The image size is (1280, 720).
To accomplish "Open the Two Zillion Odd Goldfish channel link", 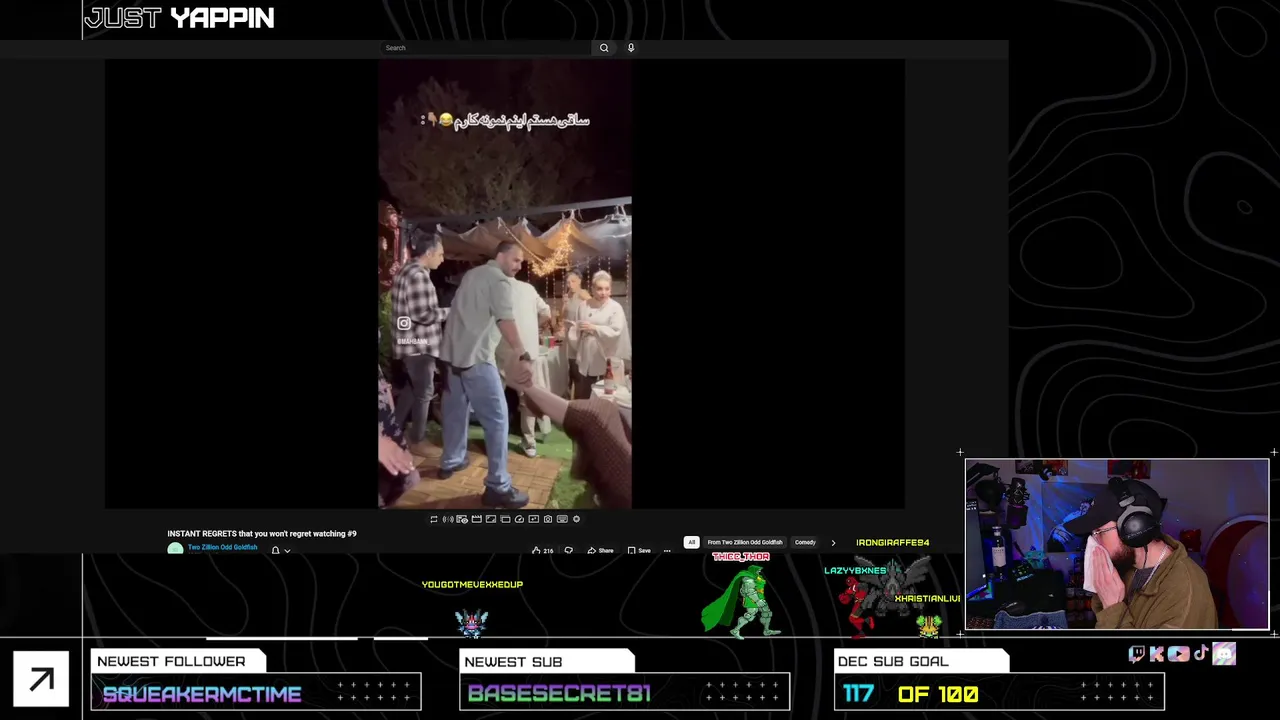I will [222, 547].
